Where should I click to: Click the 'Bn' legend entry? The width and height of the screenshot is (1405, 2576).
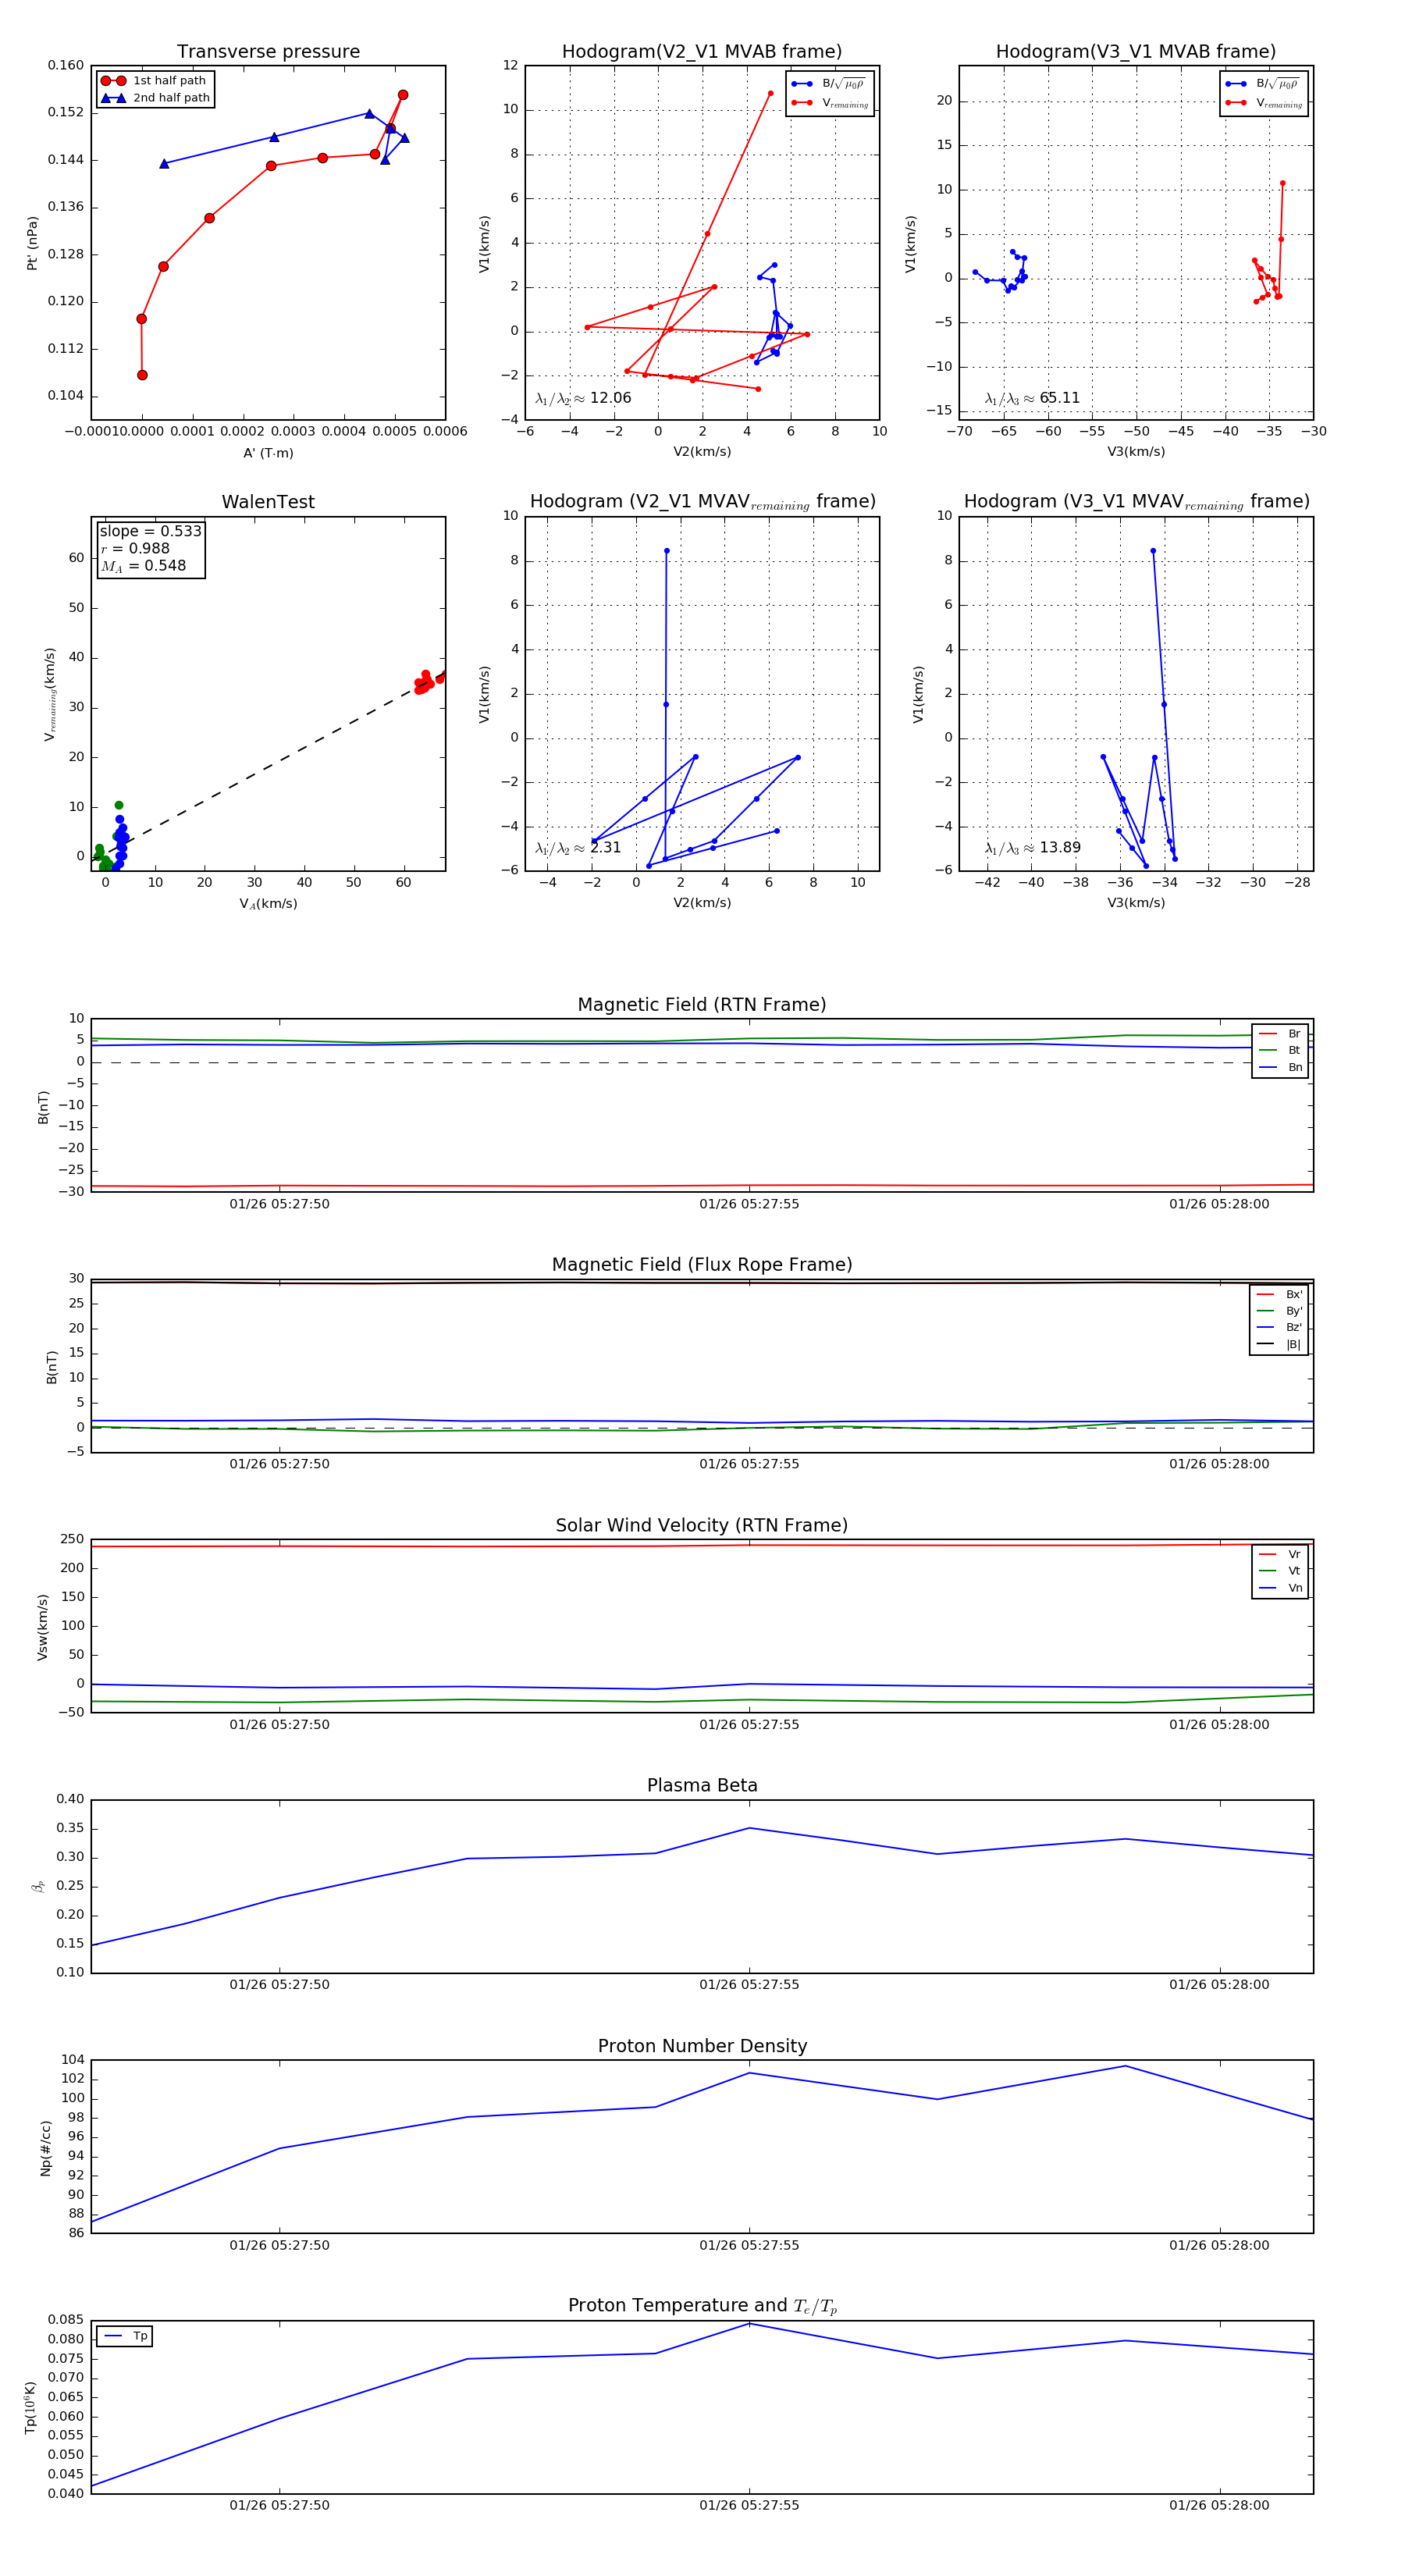pyautogui.click(x=1280, y=1068)
